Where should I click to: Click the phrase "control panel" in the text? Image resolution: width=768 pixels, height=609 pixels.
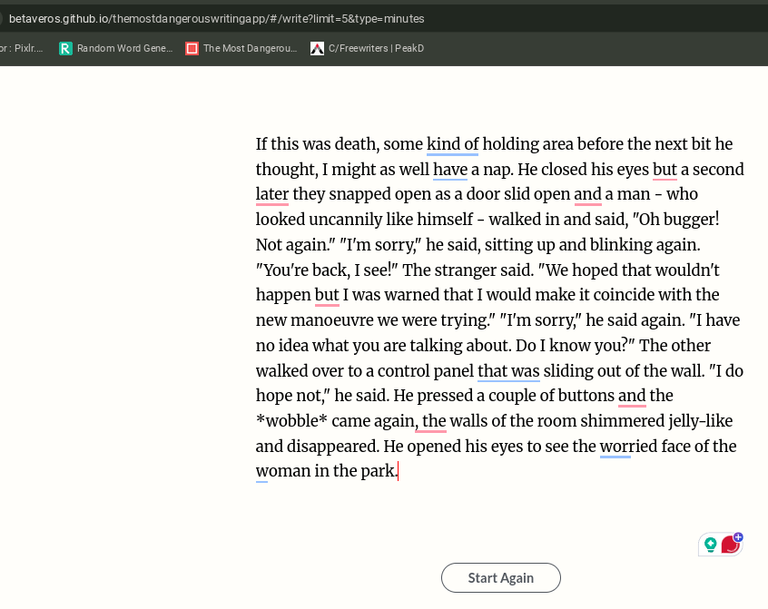point(426,371)
